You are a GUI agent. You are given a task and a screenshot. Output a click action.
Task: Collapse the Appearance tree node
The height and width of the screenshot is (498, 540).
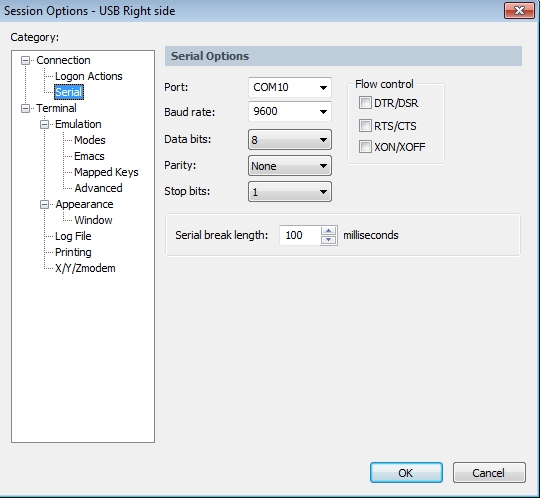tap(44, 205)
